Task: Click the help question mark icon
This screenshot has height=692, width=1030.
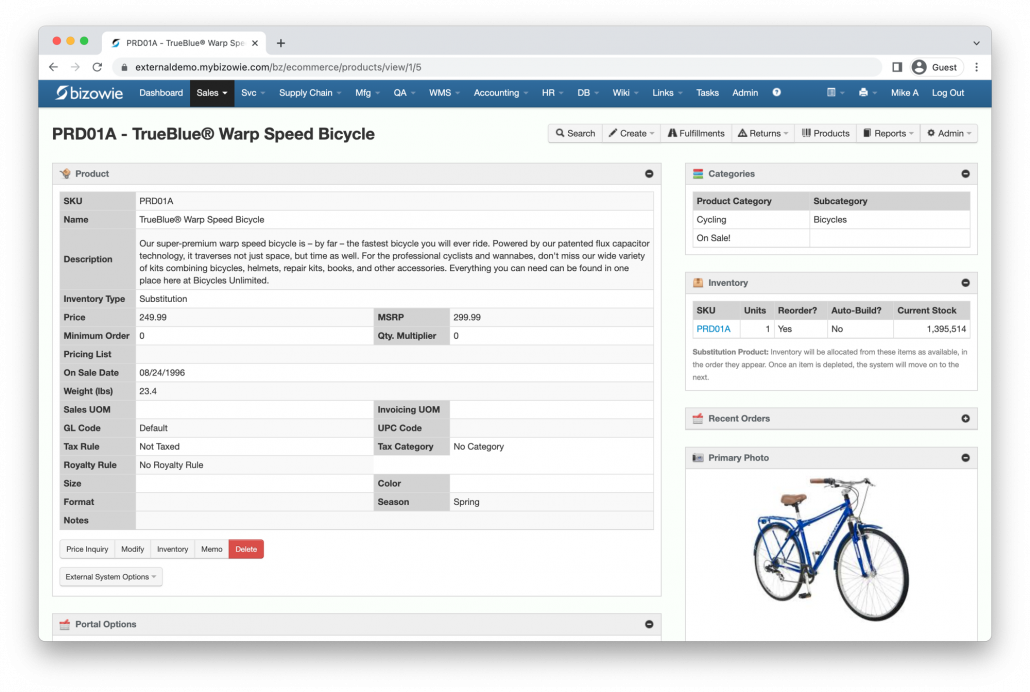Action: [776, 93]
